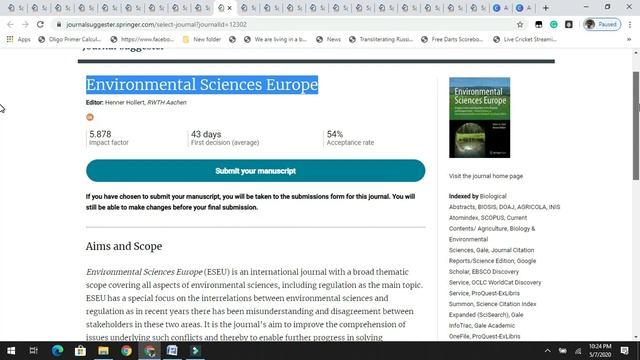The height and width of the screenshot is (360, 640).
Task: Open the journal cover thumbnail
Action: click(x=480, y=118)
